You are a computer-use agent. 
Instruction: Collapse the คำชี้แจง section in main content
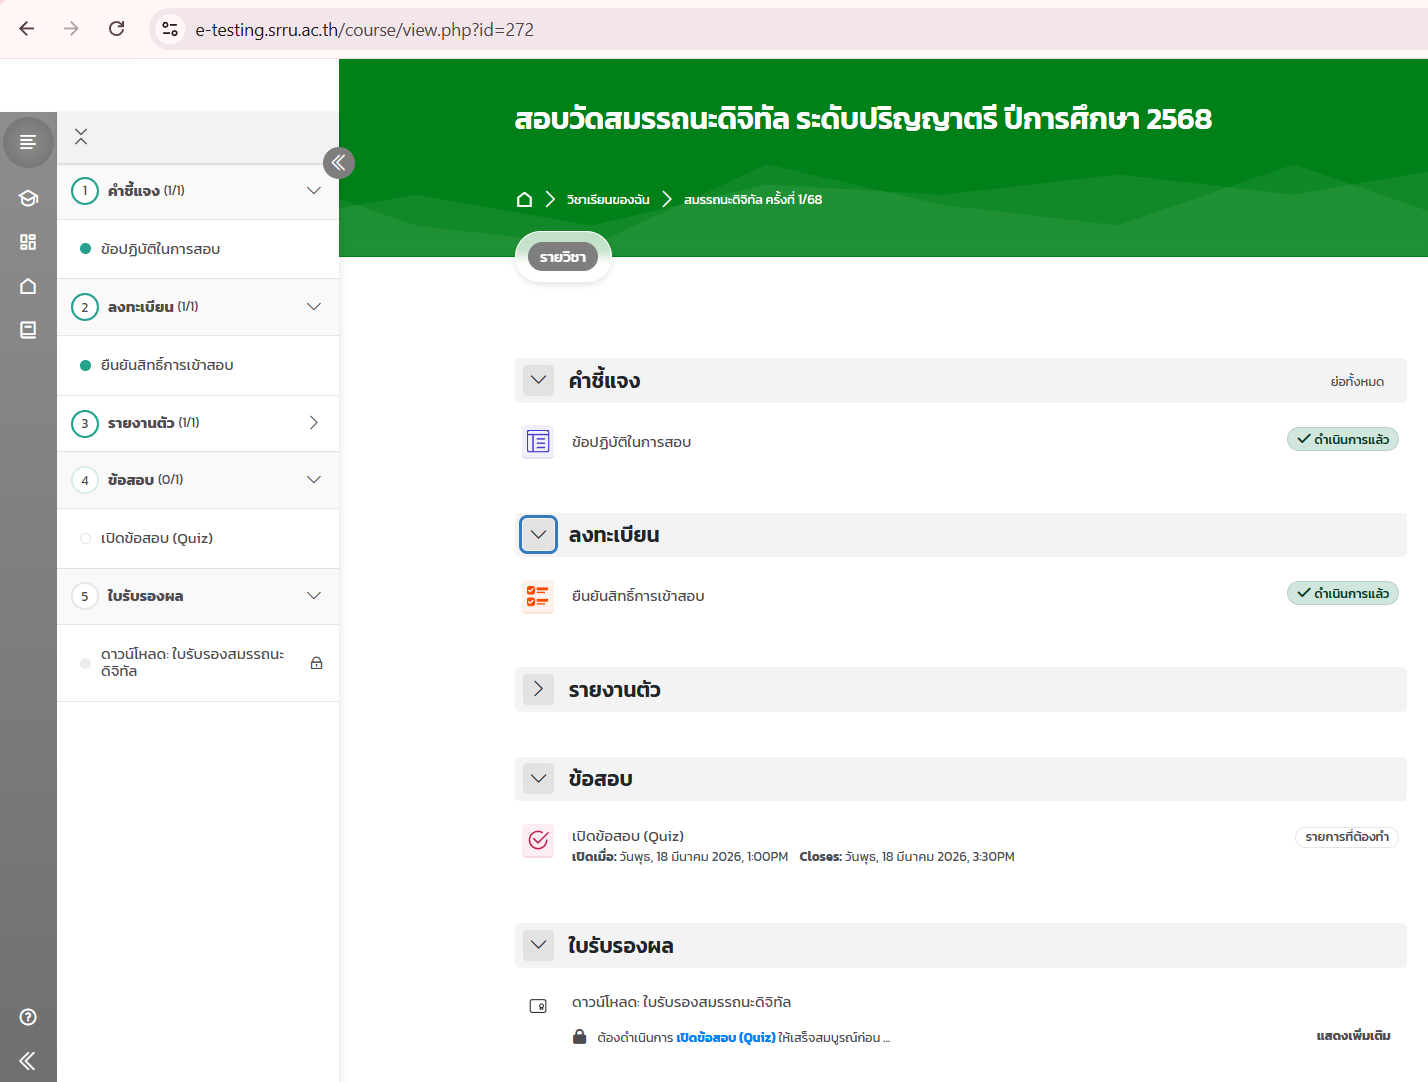538,380
